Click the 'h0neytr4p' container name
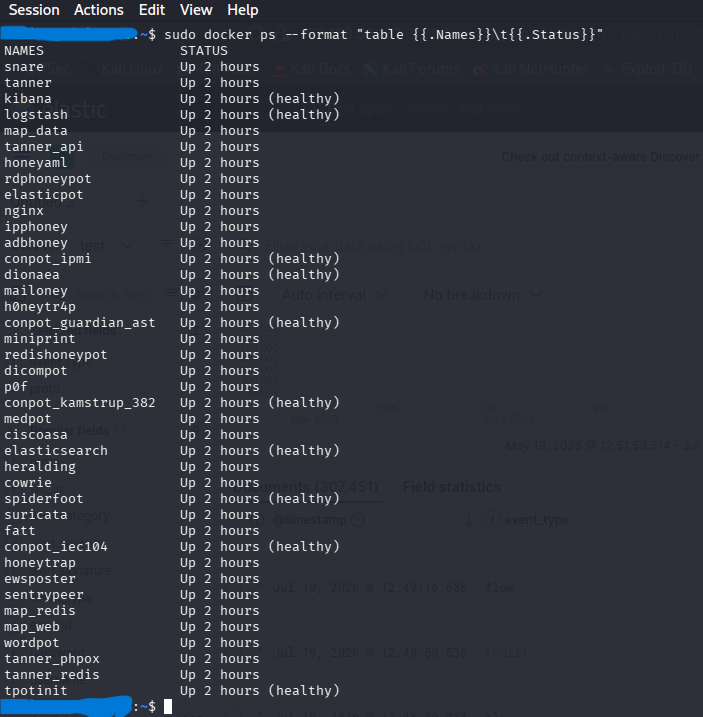Screen dimensions: 703x717 [40, 307]
